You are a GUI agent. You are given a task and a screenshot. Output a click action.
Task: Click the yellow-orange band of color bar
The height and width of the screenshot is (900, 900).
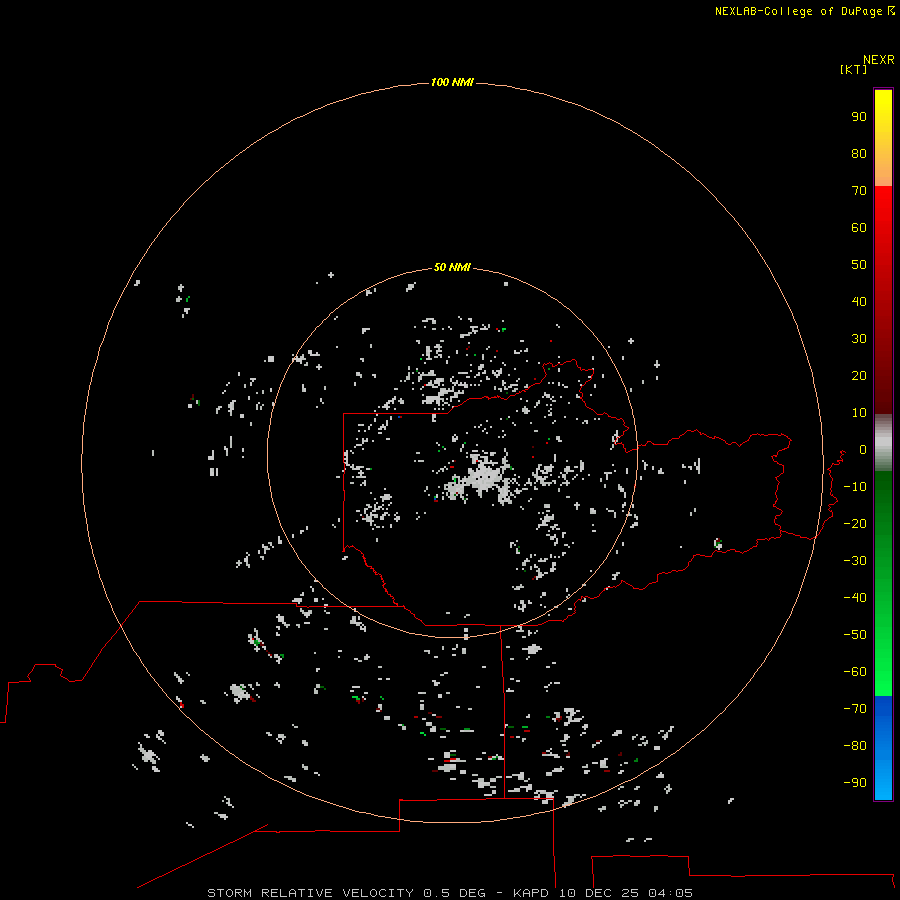[x=883, y=138]
